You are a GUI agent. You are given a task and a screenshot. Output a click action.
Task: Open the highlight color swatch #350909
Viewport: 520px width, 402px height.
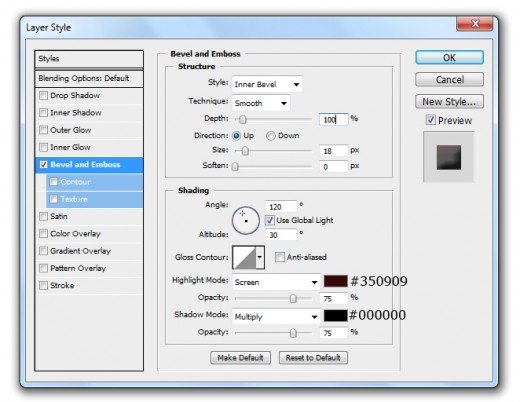click(336, 281)
